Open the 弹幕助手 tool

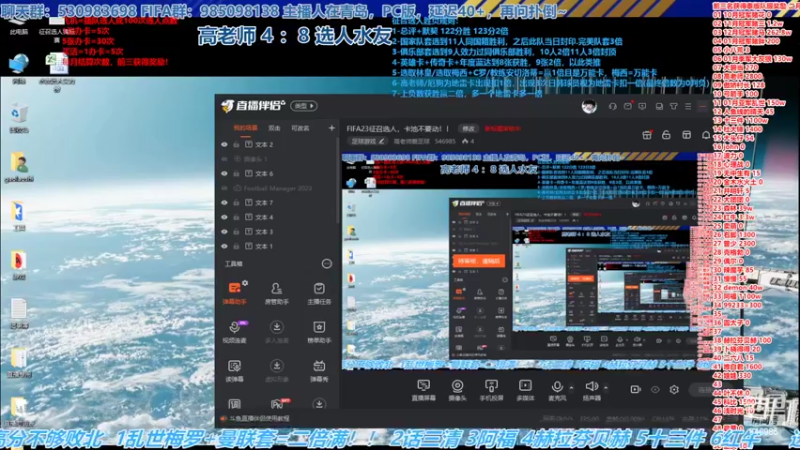point(234,293)
